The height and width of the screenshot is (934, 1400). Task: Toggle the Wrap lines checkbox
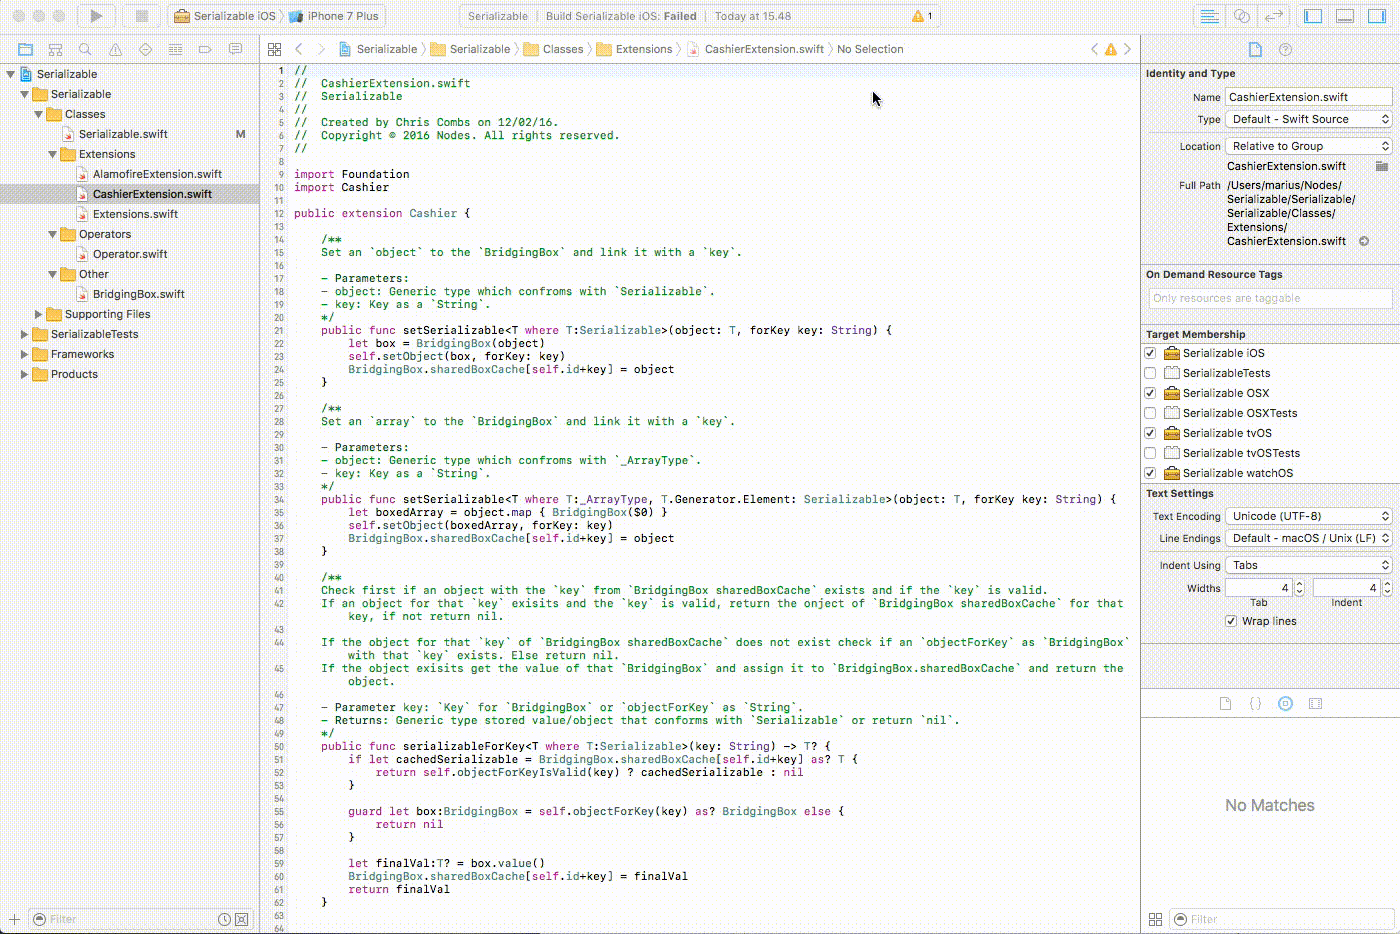coord(1231,621)
